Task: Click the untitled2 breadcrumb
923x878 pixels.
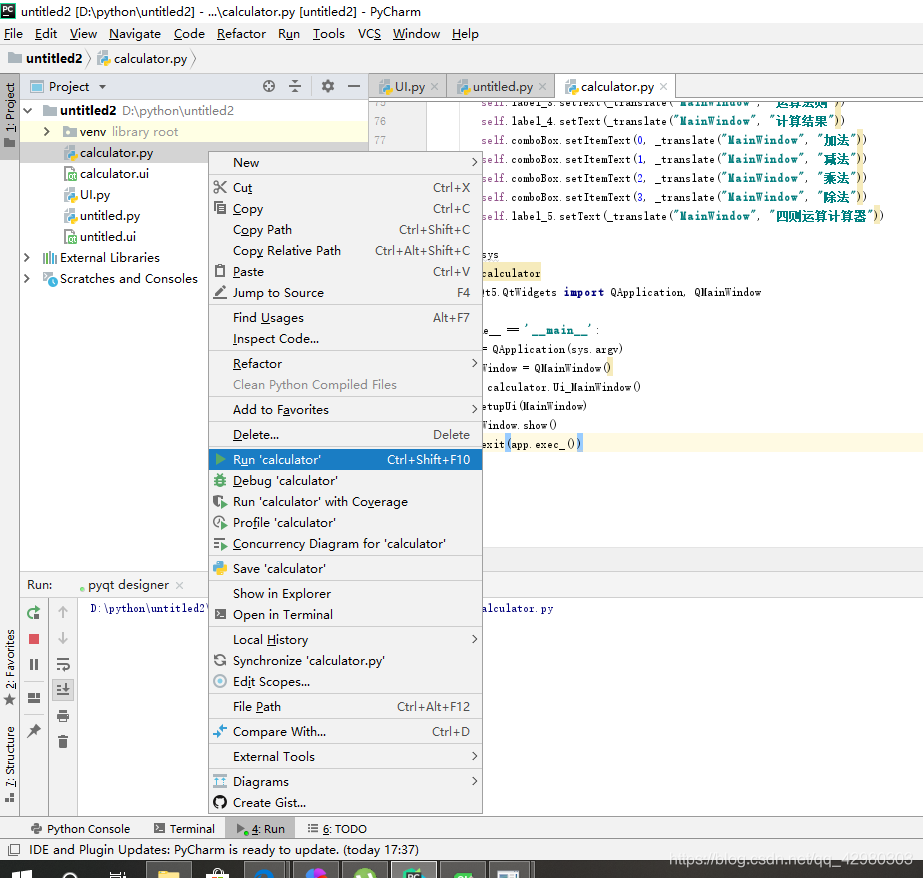Action: [x=46, y=58]
